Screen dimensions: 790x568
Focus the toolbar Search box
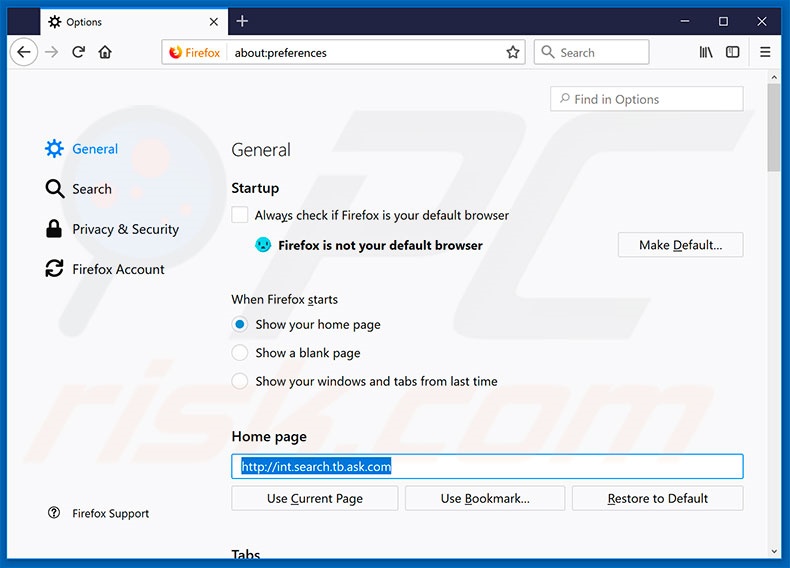pyautogui.click(x=591, y=52)
